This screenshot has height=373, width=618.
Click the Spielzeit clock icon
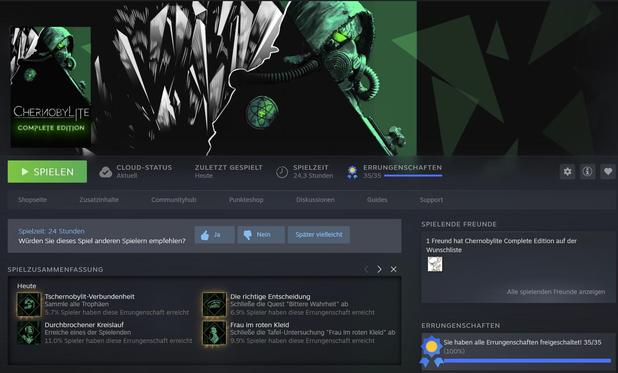click(282, 172)
